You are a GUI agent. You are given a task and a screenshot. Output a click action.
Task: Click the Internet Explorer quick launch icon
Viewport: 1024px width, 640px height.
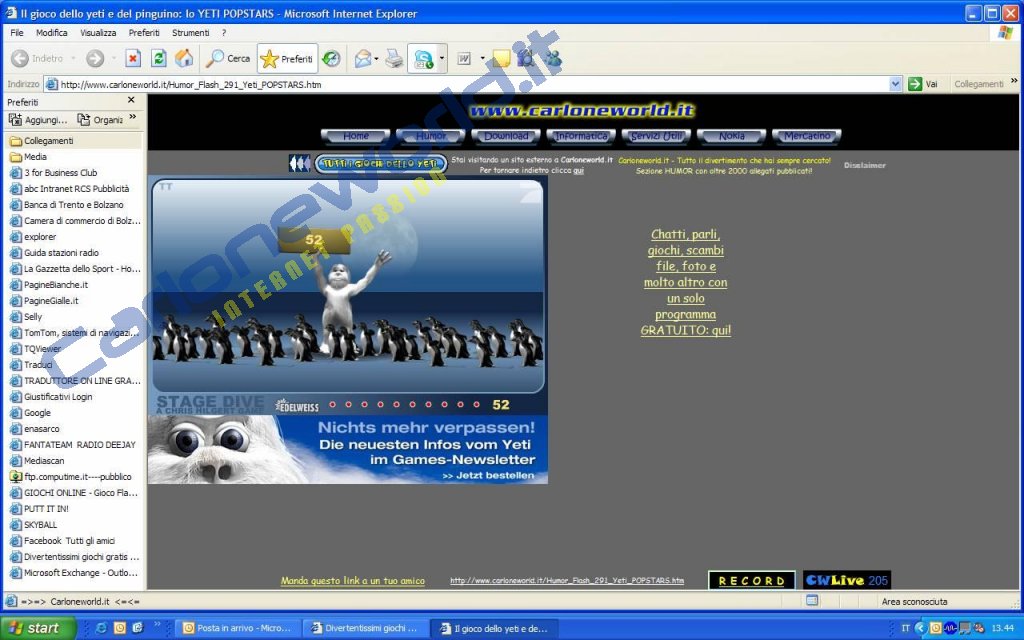coord(101,628)
